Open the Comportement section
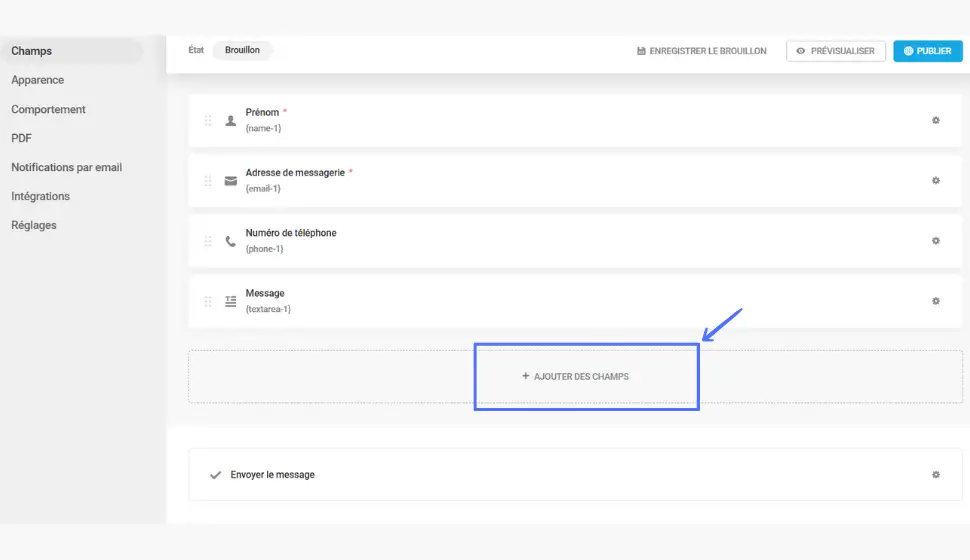Screen dimensions: 970x560 point(48,109)
